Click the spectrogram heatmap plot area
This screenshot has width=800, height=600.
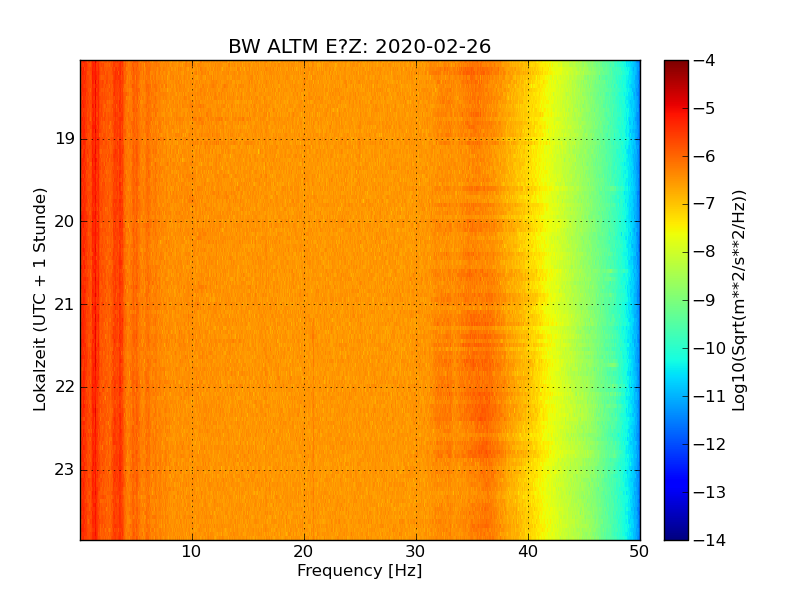click(x=360, y=300)
